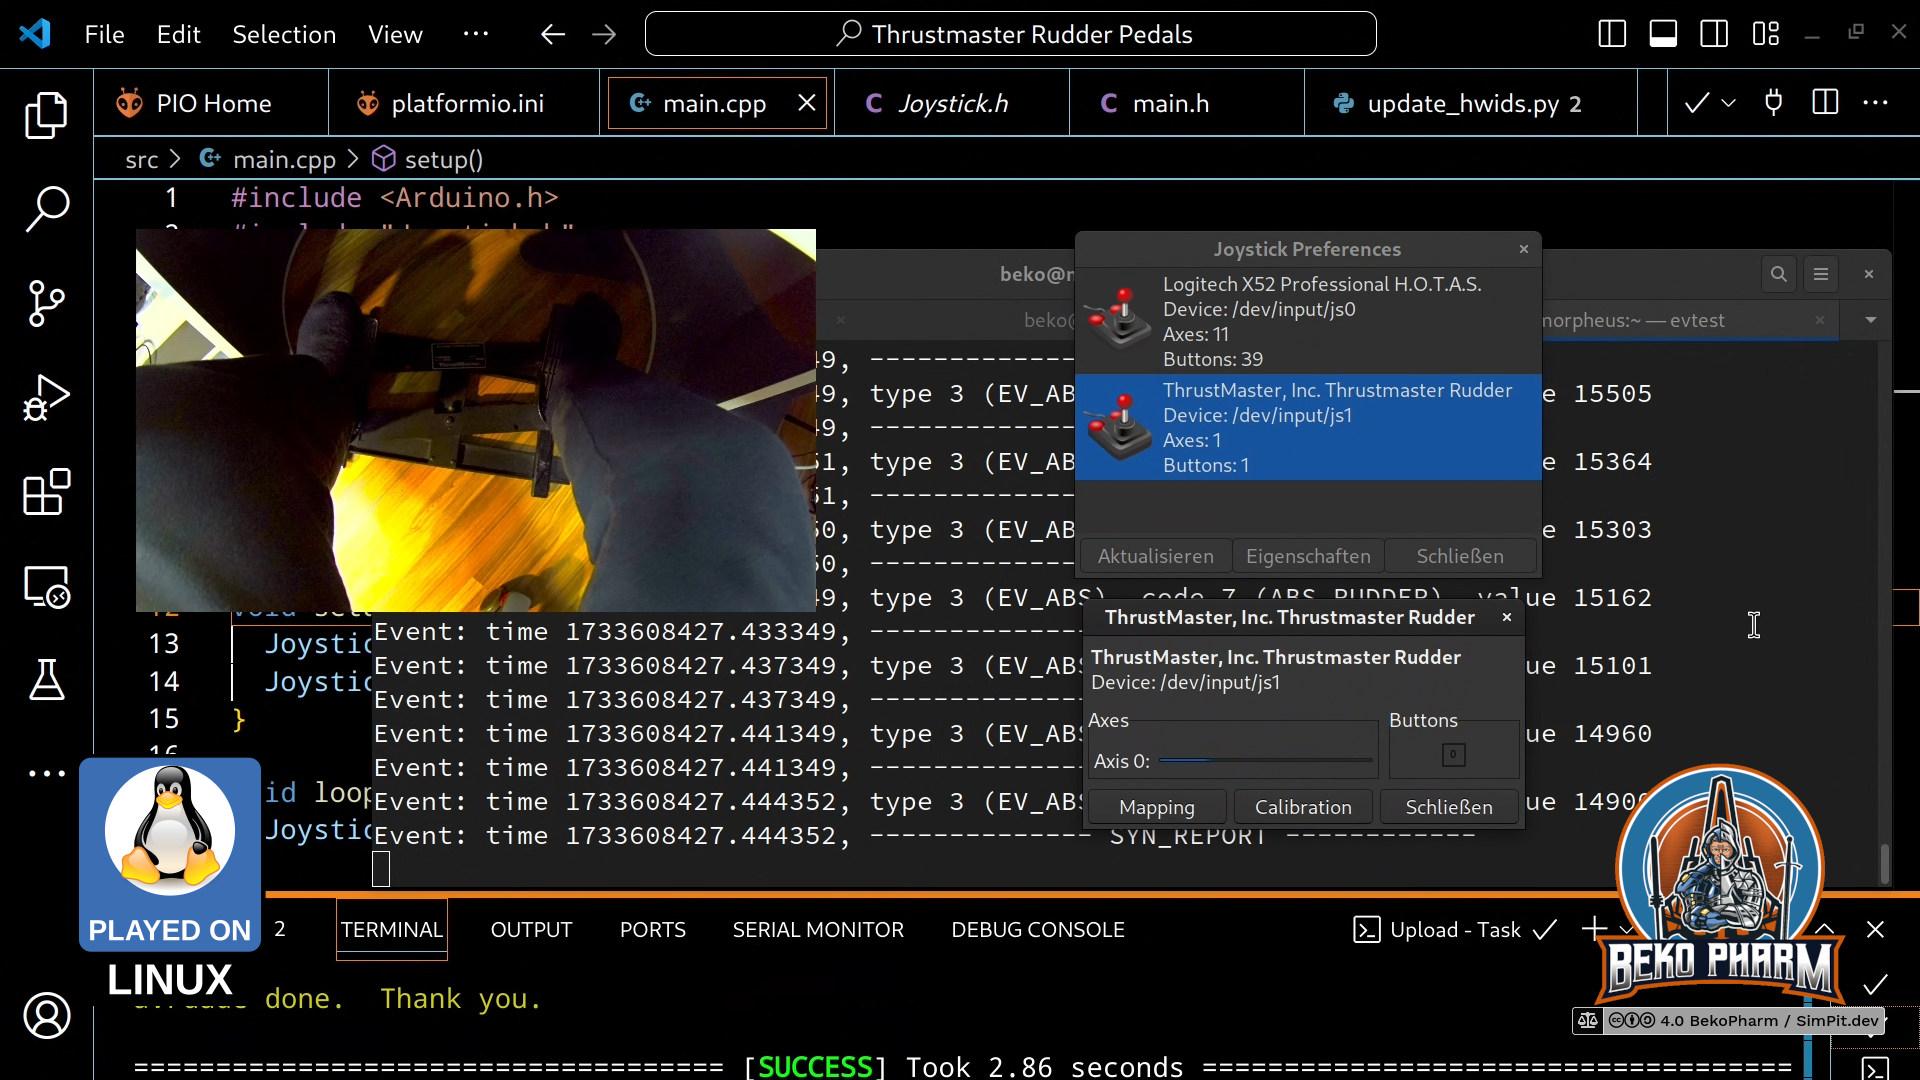Open the Accounts menu icon
The width and height of the screenshot is (1920, 1080).
pos(46,1016)
